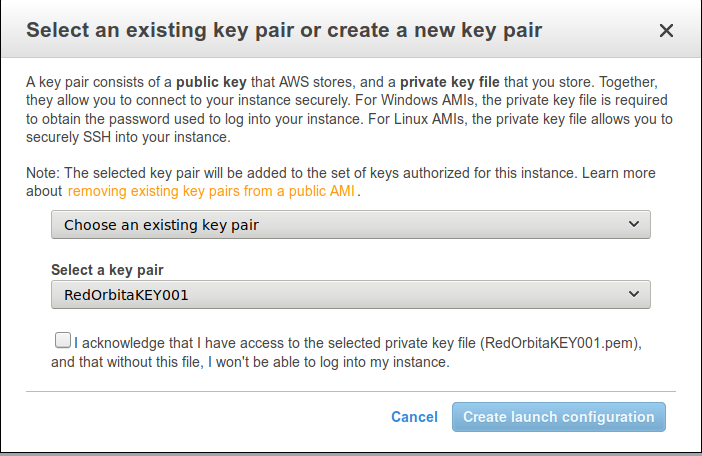Screen dimensions: 702x456
Task: Click the 'Learn more' text in the note
Action: [x=618, y=173]
